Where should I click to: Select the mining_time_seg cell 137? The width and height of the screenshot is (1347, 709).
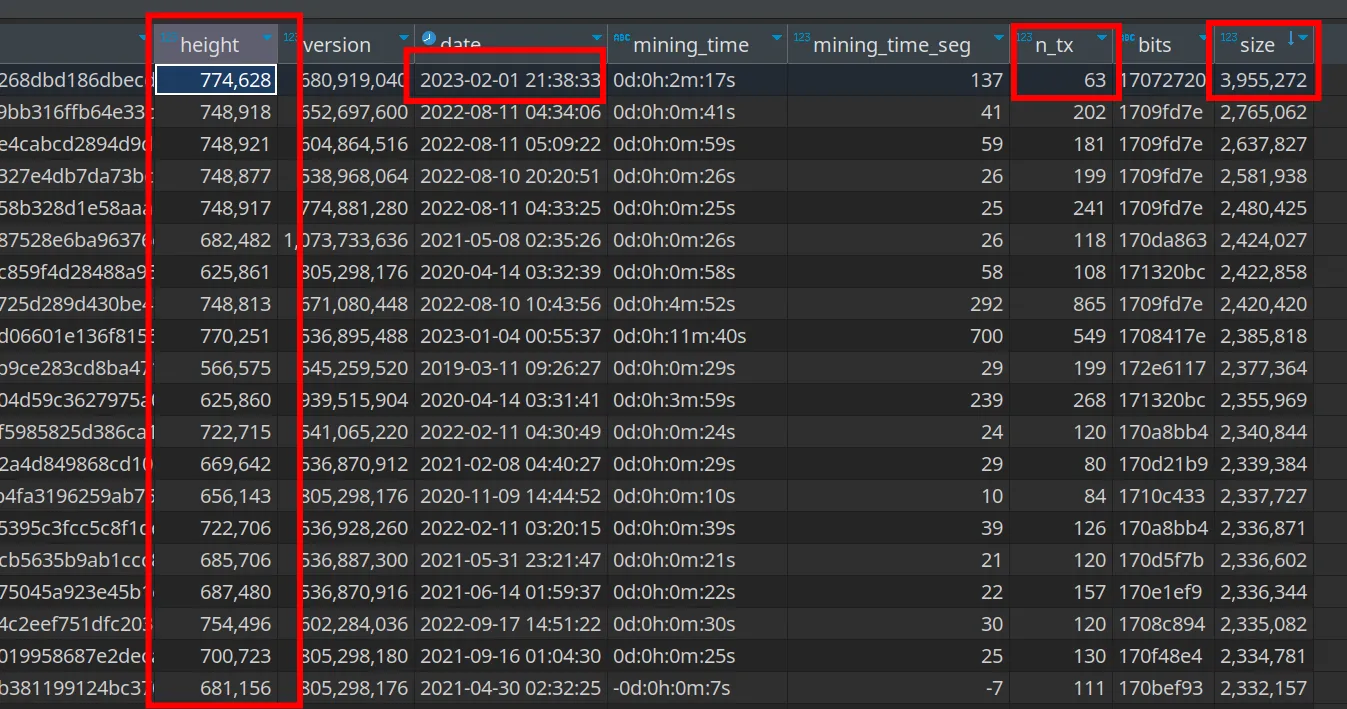(x=898, y=80)
